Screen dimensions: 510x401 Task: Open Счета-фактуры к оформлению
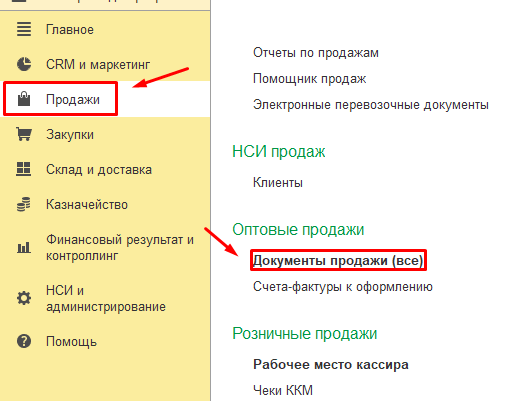343,286
